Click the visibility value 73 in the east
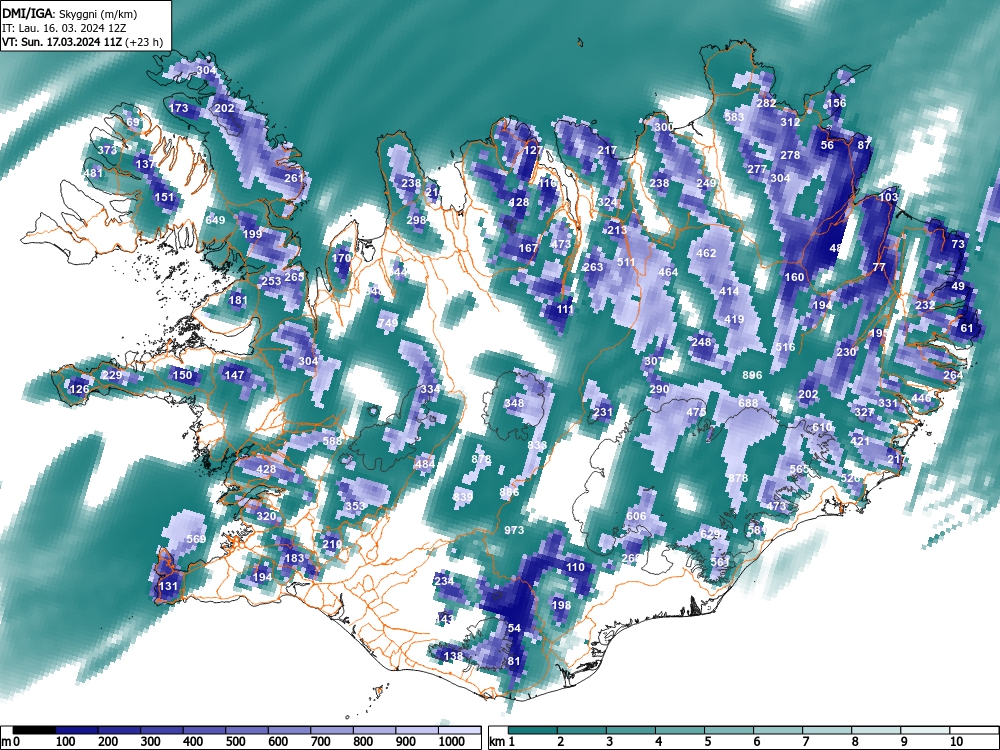The width and height of the screenshot is (1000, 750). click(x=958, y=244)
